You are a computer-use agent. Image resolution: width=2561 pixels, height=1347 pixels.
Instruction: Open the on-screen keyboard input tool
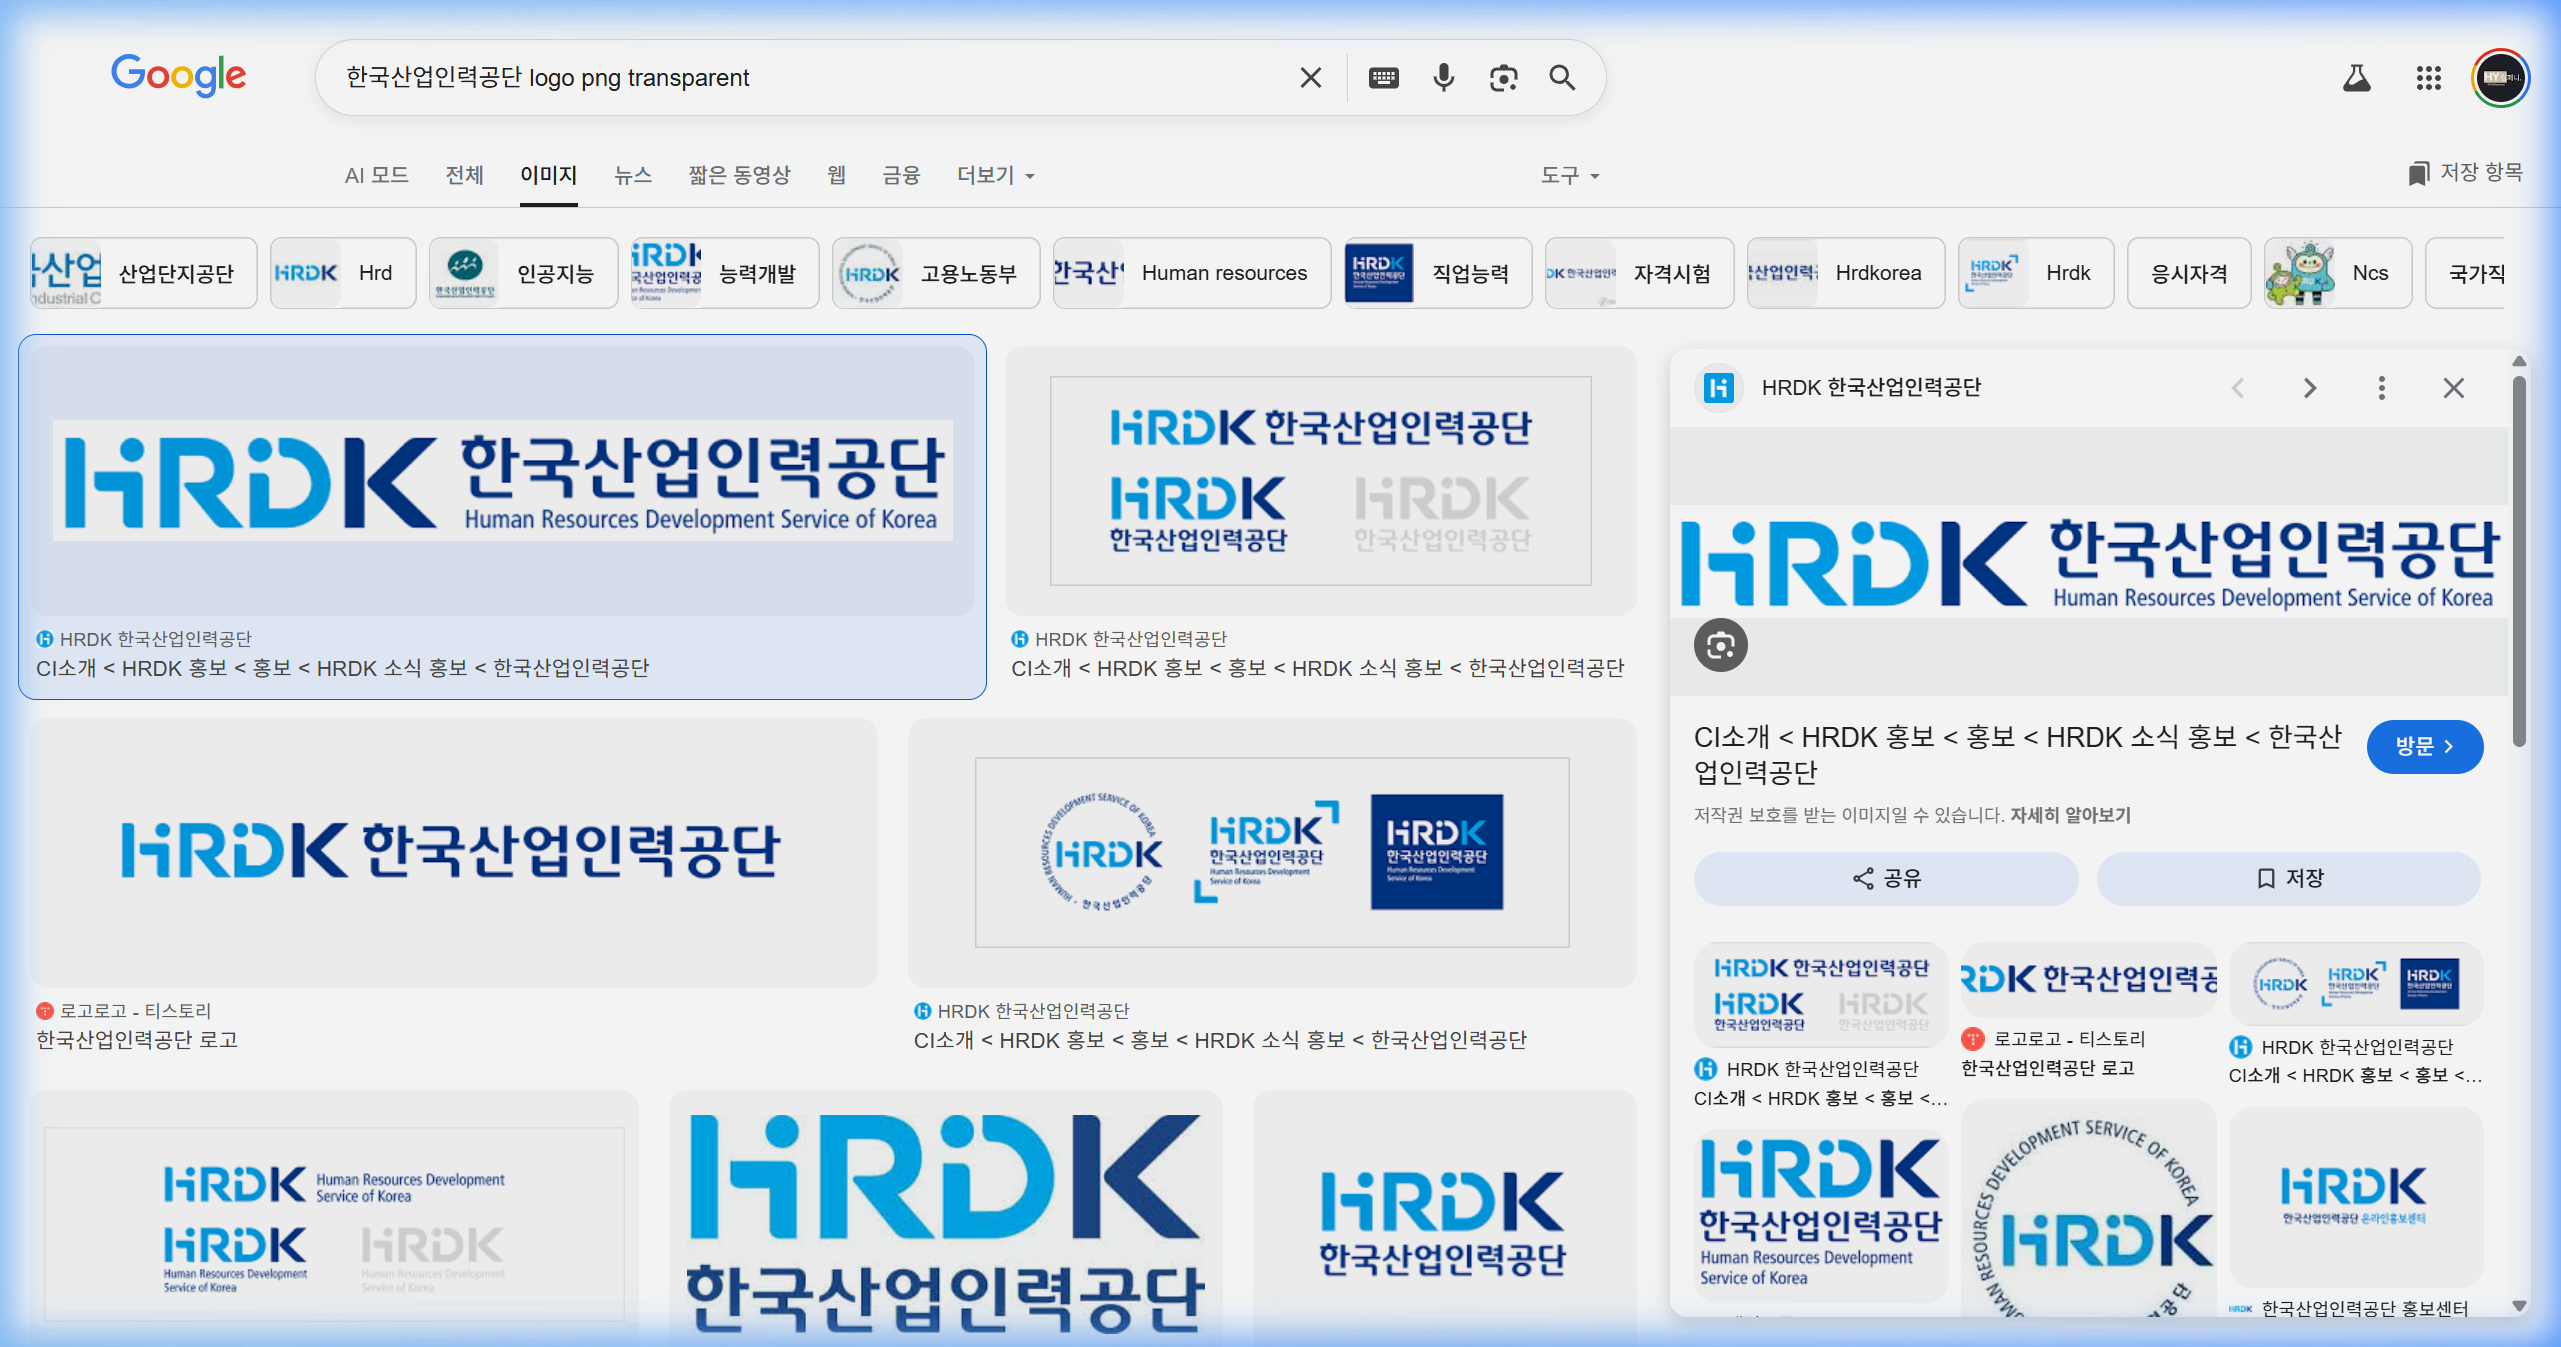(x=1383, y=78)
